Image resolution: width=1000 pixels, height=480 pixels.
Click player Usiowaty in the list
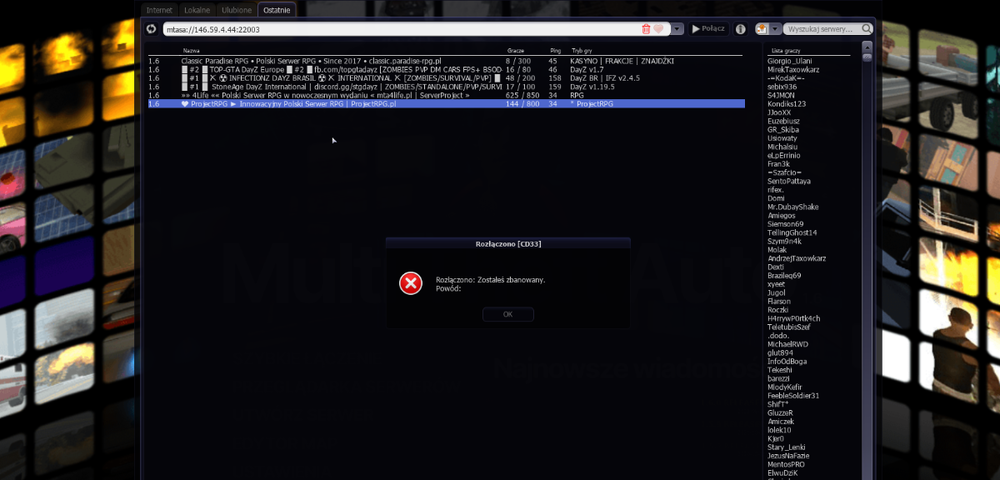click(782, 138)
